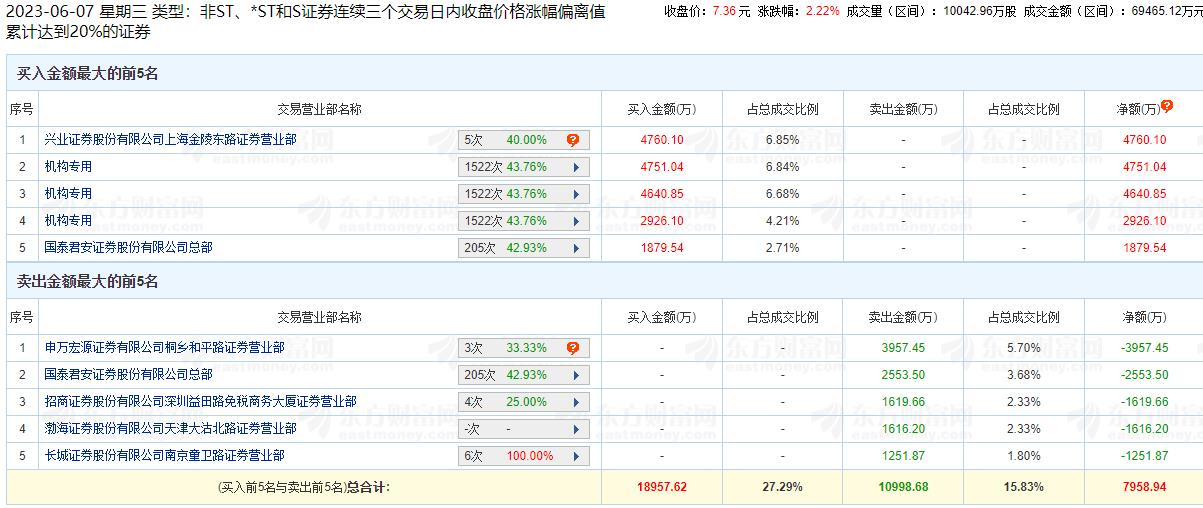Screen dimensions: 1203x508
Task: Click the orange question icon in 申万宏源 row
Action: click(573, 348)
